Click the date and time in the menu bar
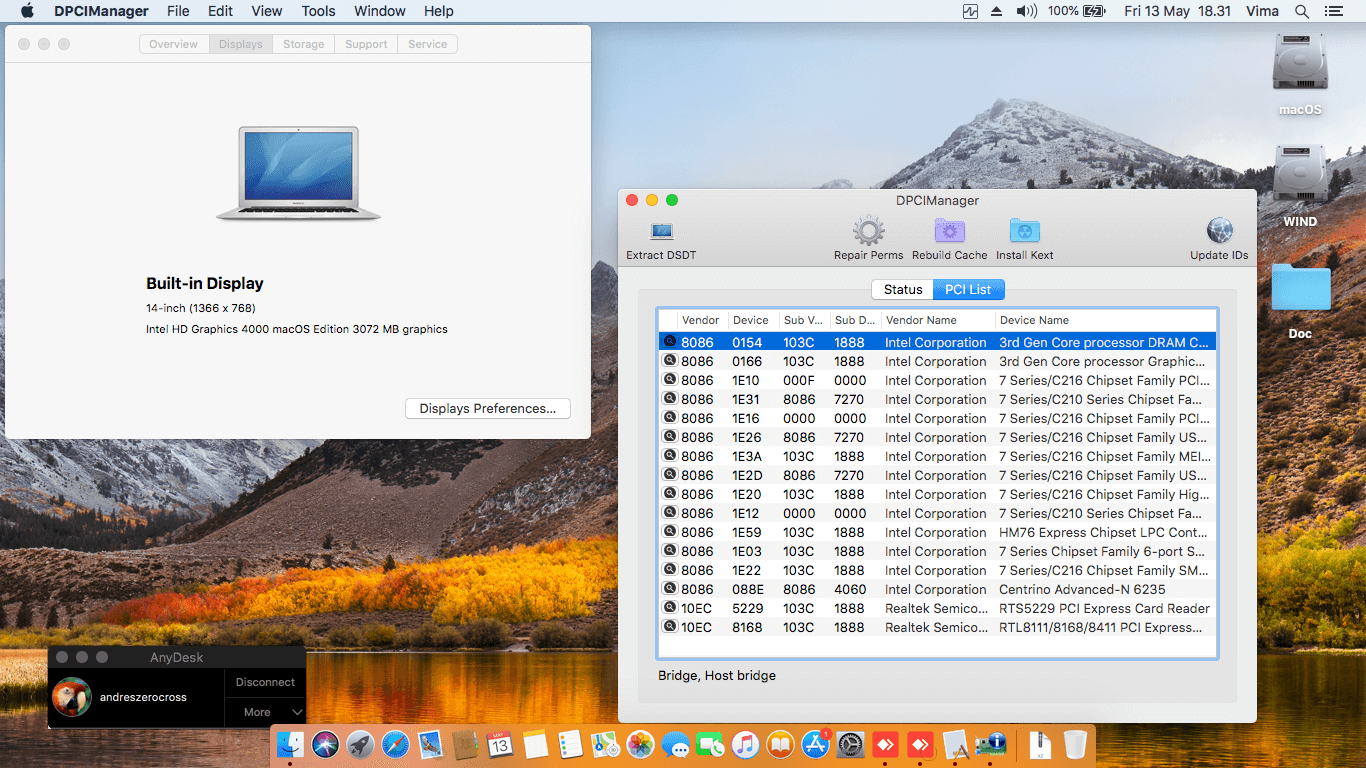Screen dimensions: 1366x768 click(x=1177, y=11)
